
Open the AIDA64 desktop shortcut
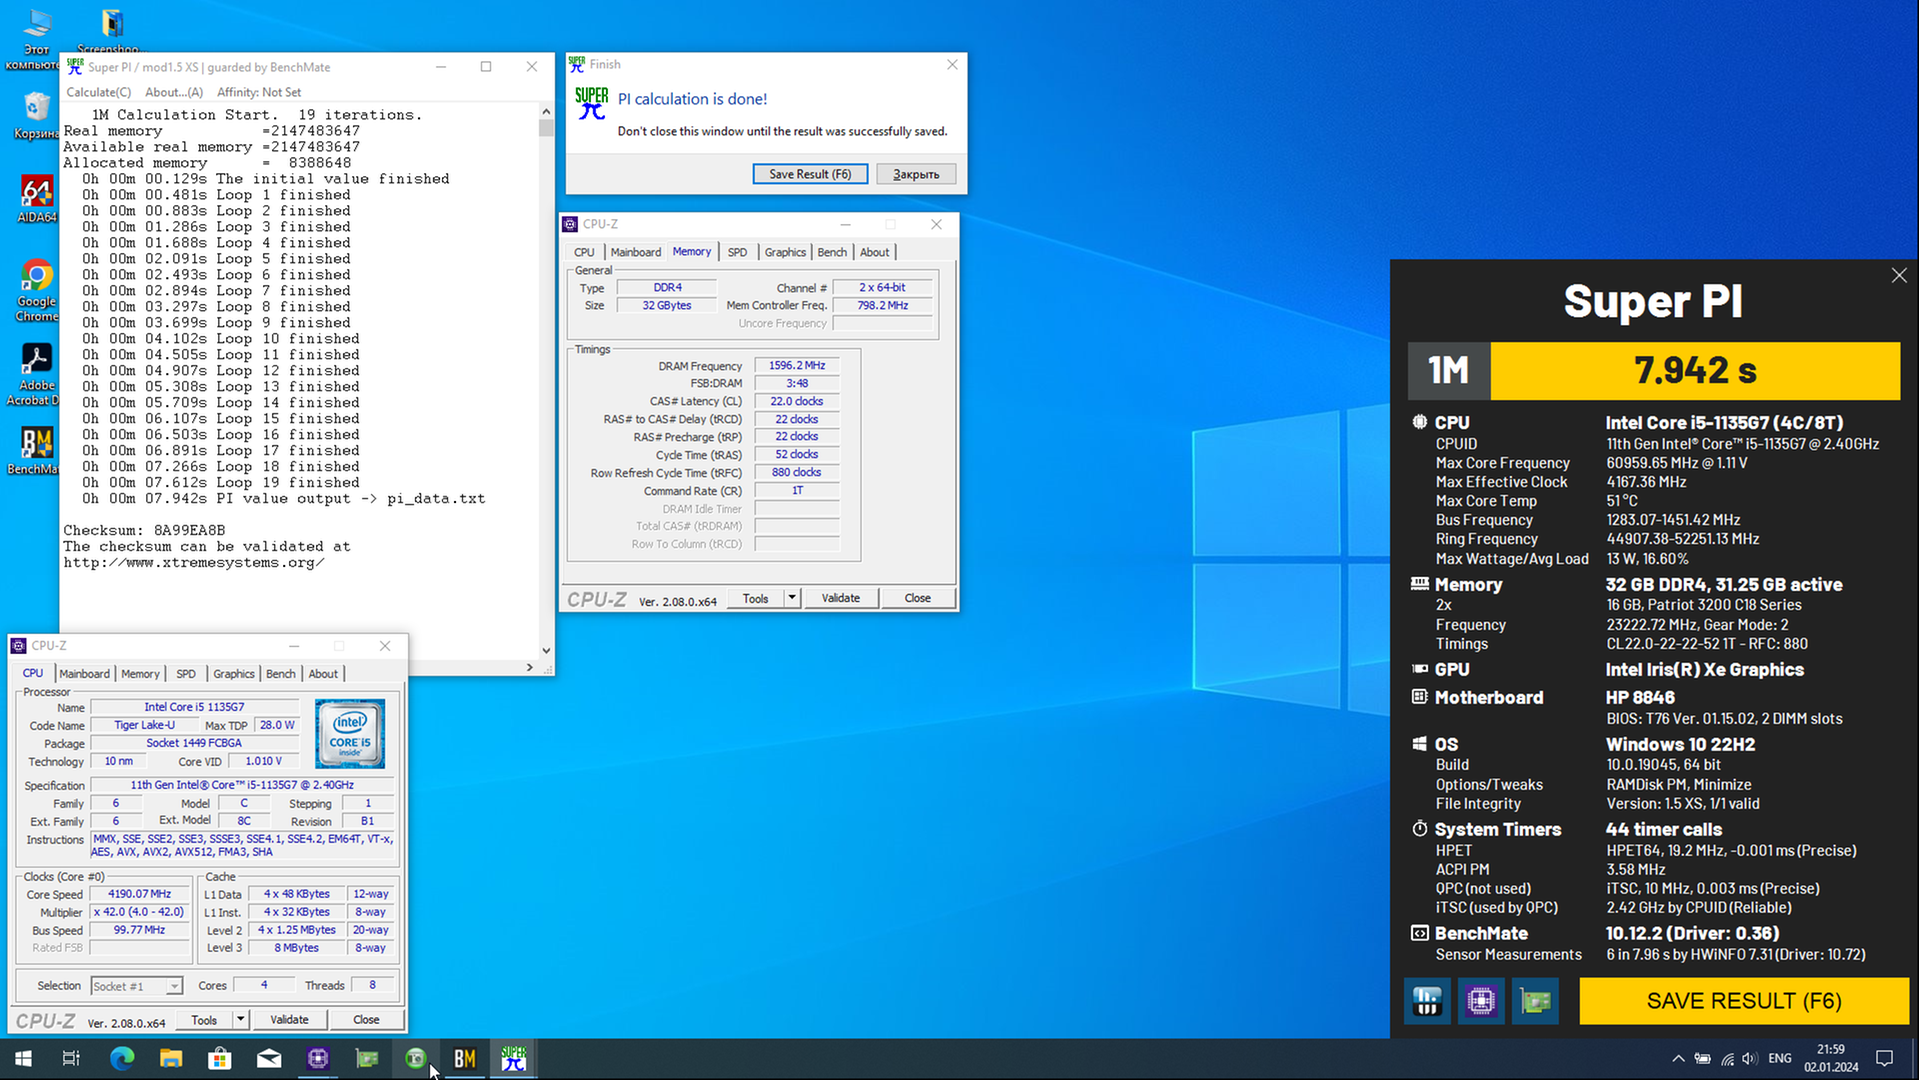[x=36, y=199]
